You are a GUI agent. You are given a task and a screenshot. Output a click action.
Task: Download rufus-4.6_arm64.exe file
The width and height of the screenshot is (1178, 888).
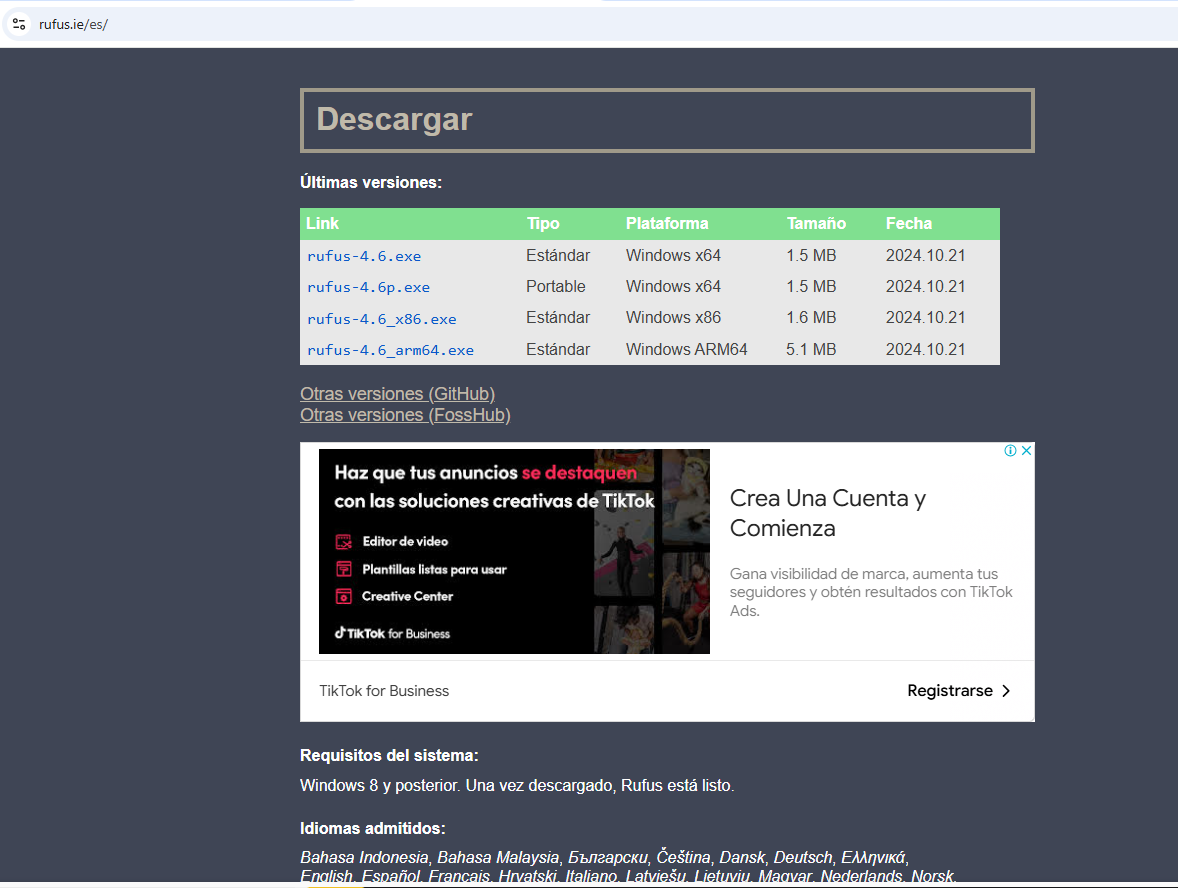coord(391,350)
